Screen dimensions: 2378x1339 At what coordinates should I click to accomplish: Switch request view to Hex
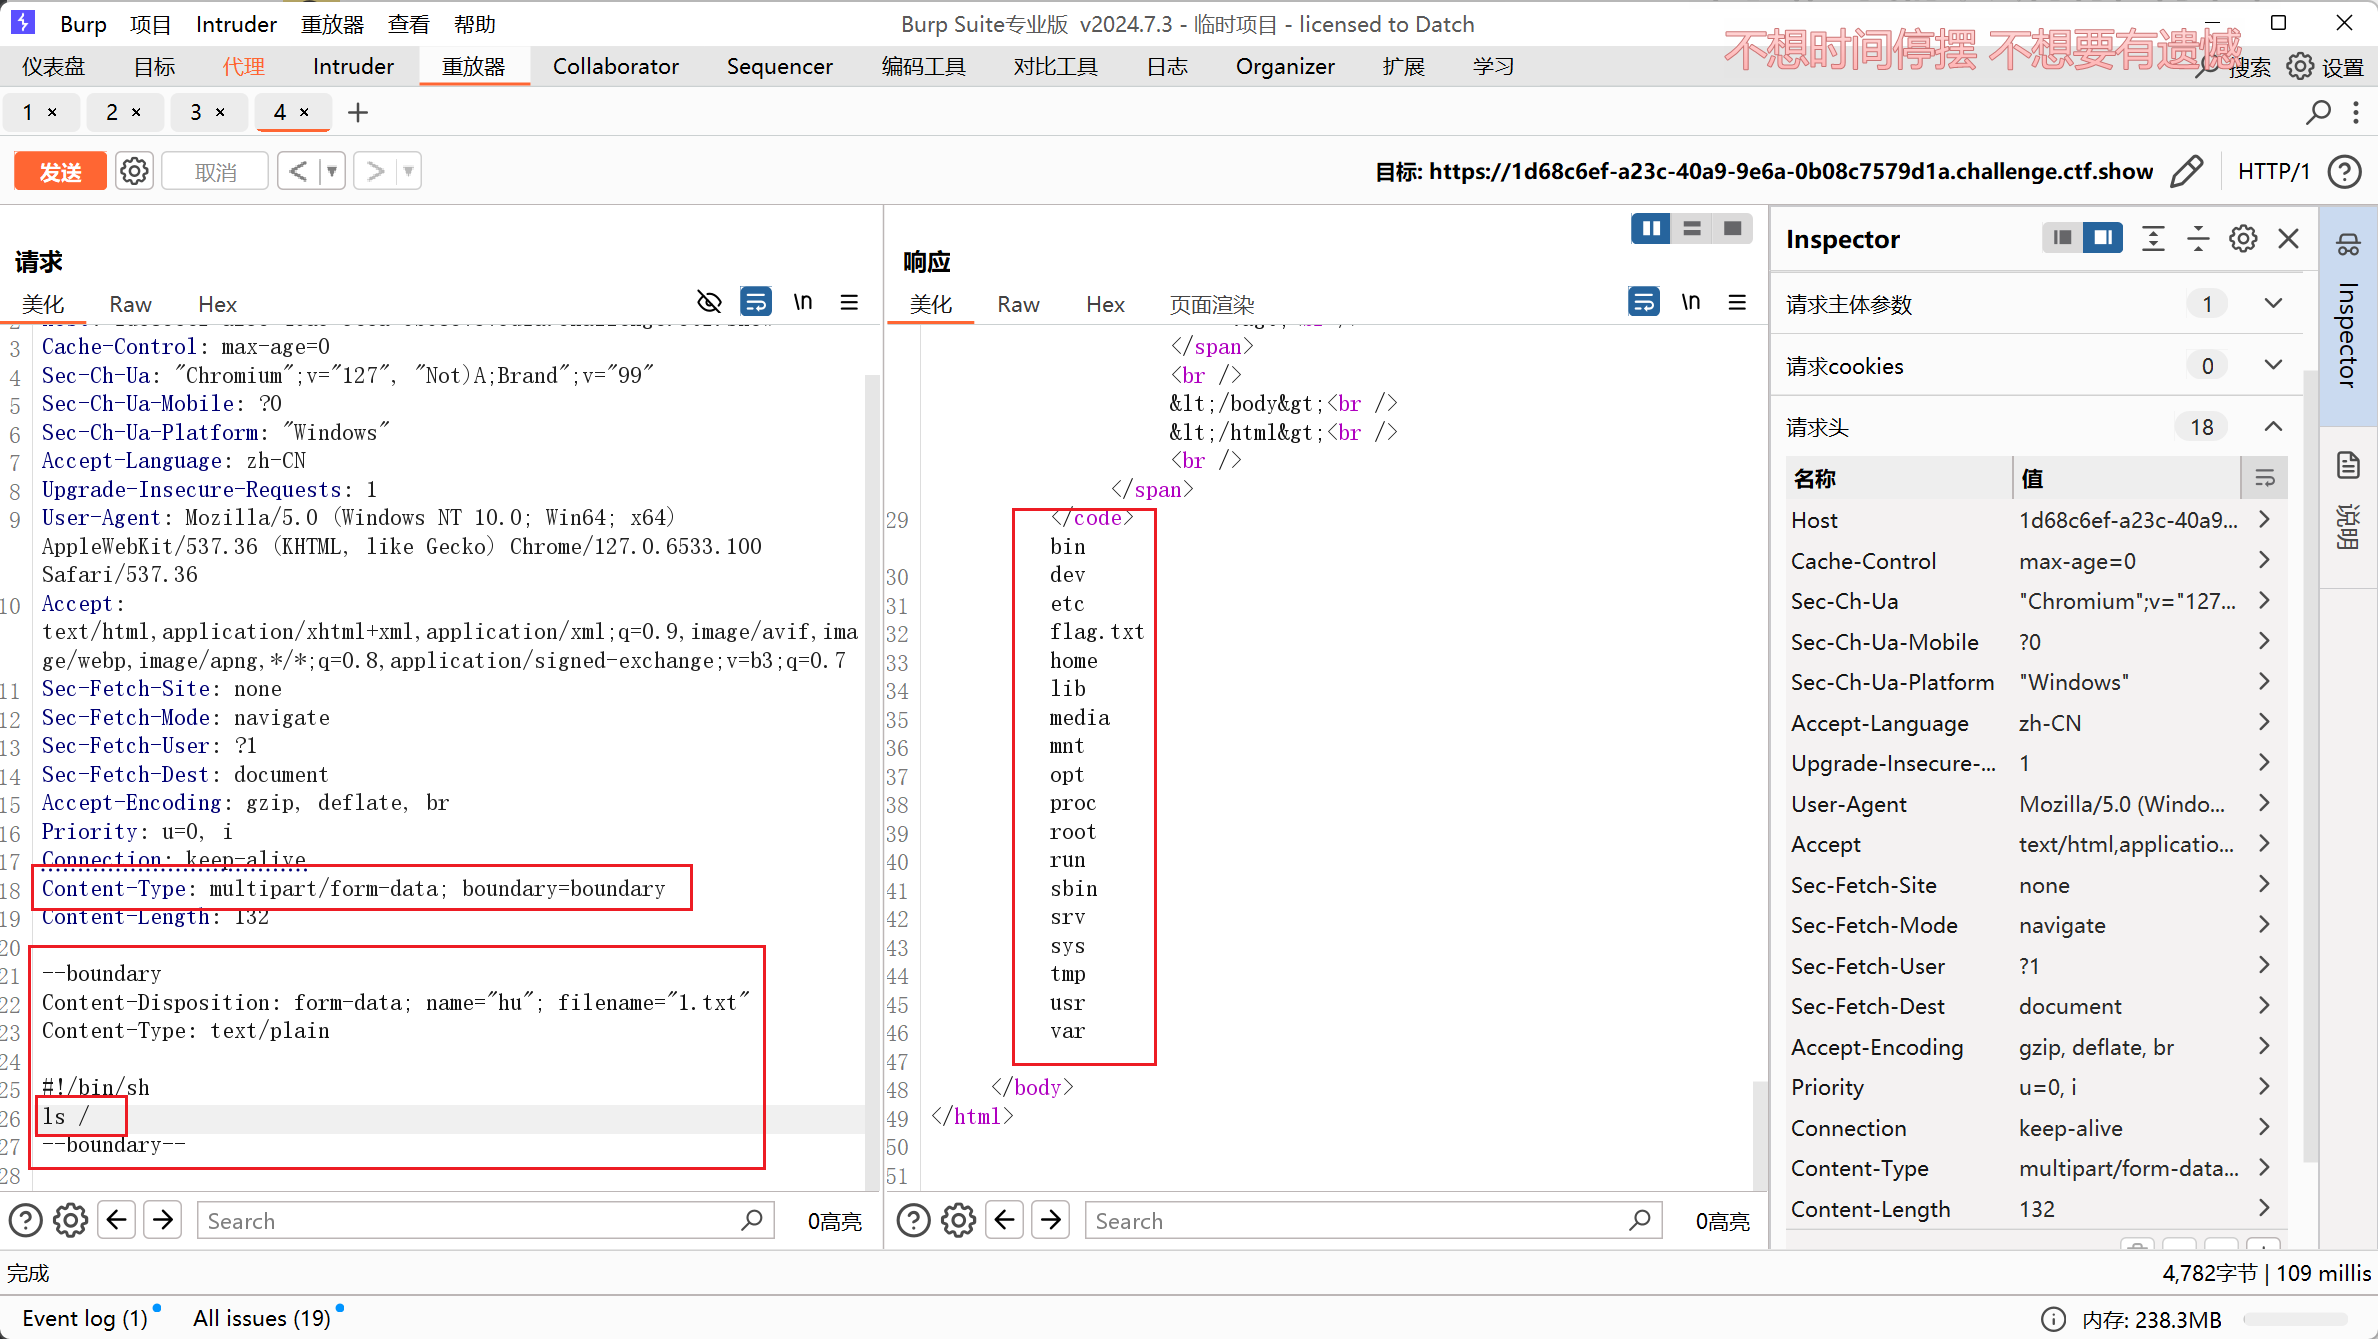click(x=217, y=304)
